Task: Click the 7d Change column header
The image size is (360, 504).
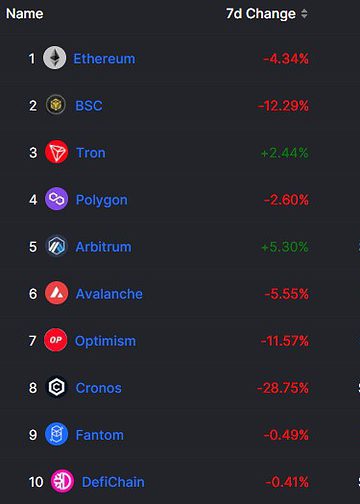Action: point(261,14)
